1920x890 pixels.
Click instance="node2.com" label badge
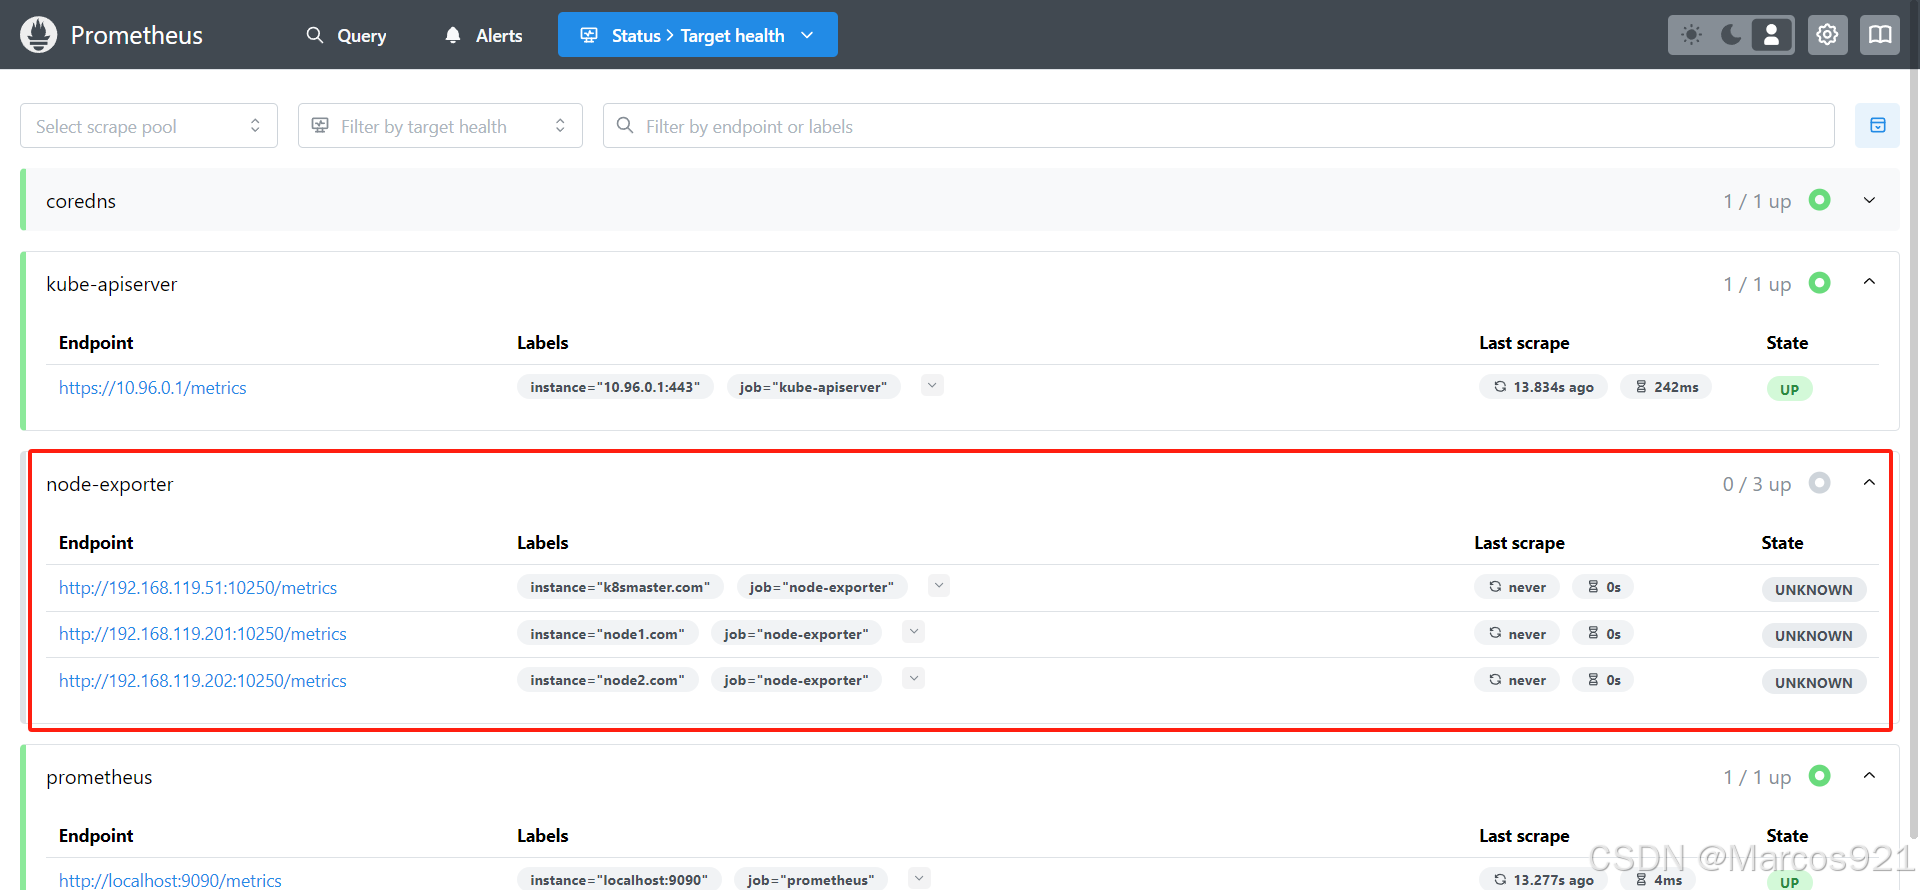(x=607, y=680)
